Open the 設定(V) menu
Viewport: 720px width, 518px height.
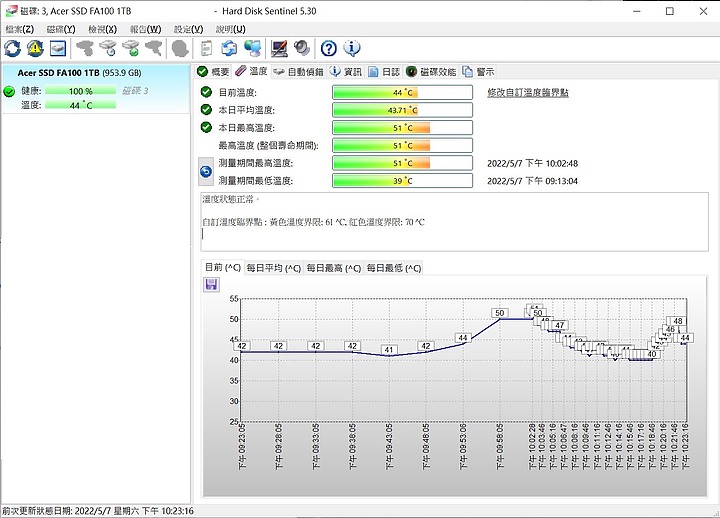click(x=188, y=29)
